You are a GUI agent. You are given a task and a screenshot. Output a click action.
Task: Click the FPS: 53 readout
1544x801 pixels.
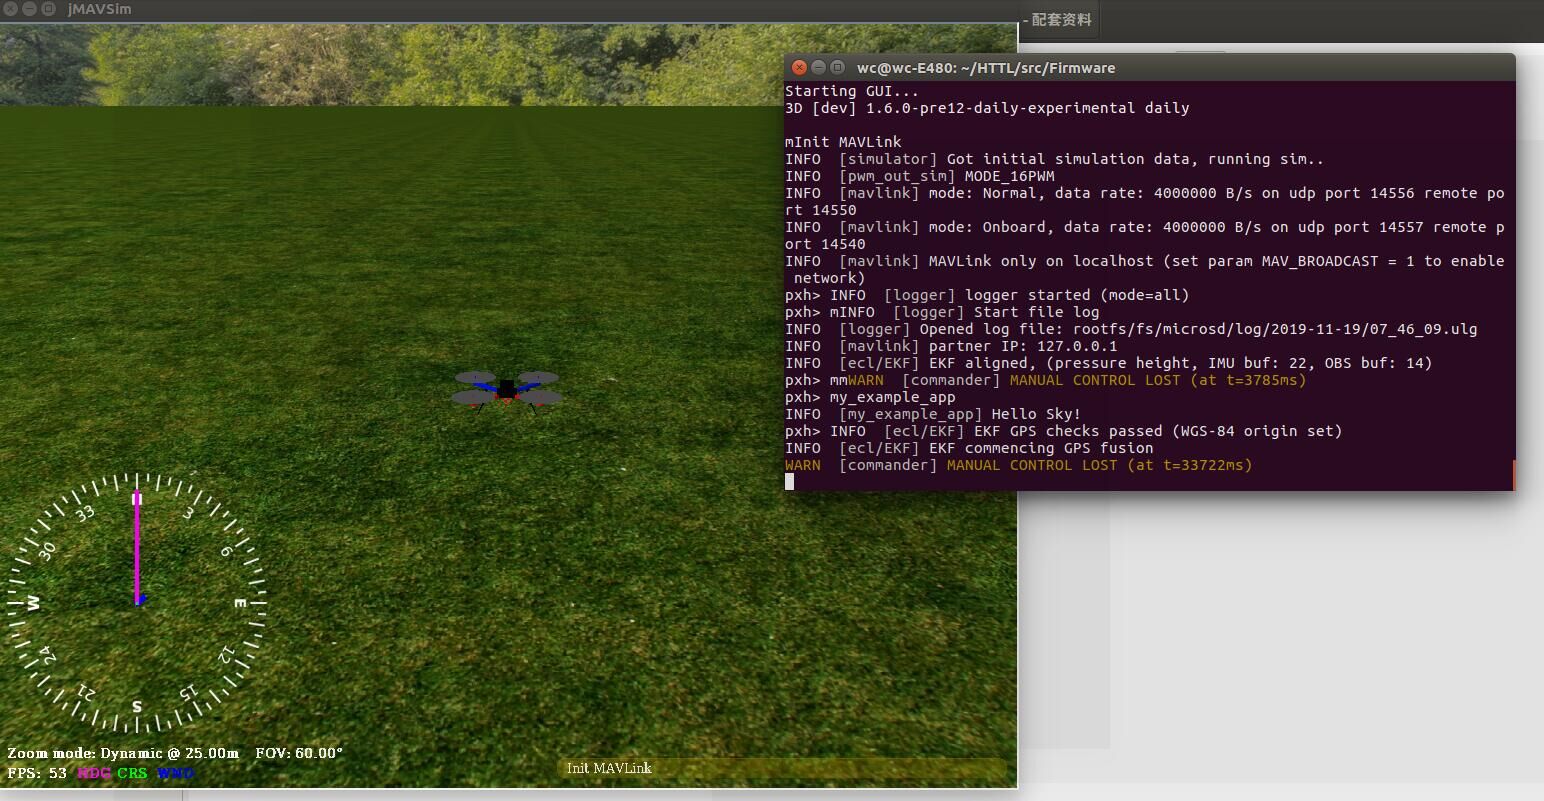click(x=37, y=773)
